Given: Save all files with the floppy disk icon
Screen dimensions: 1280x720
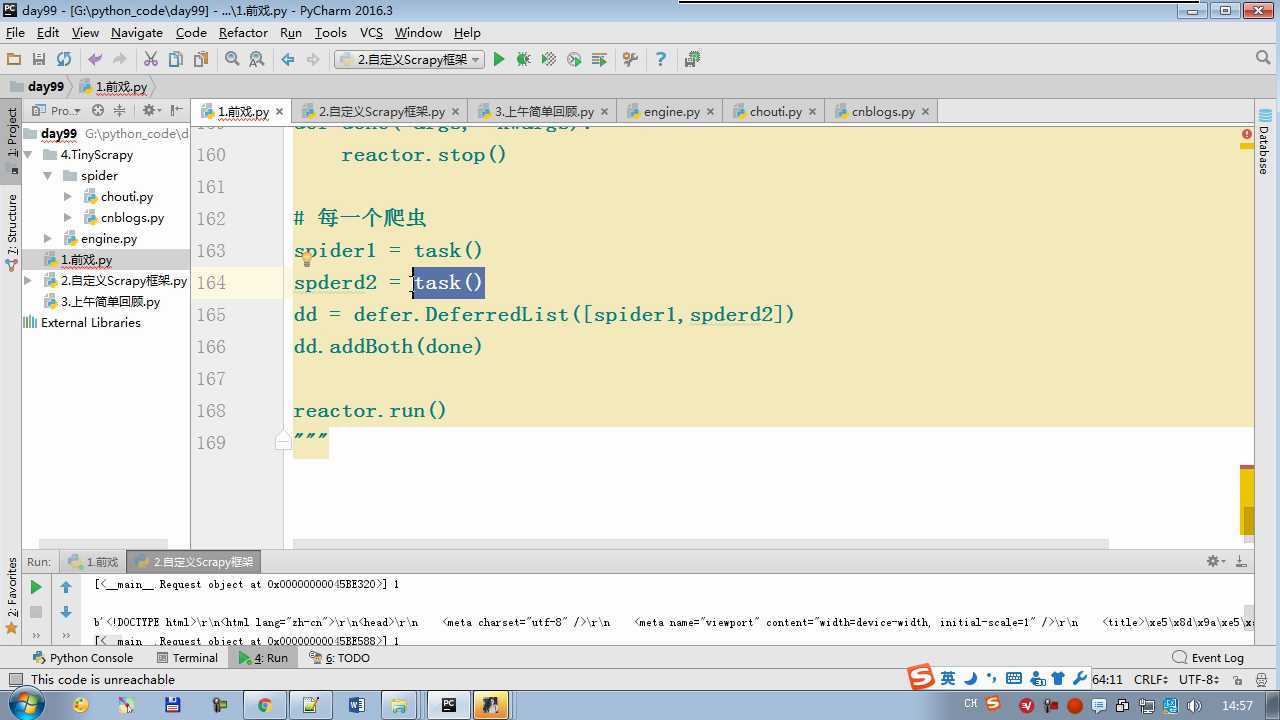Looking at the screenshot, I should pos(39,60).
